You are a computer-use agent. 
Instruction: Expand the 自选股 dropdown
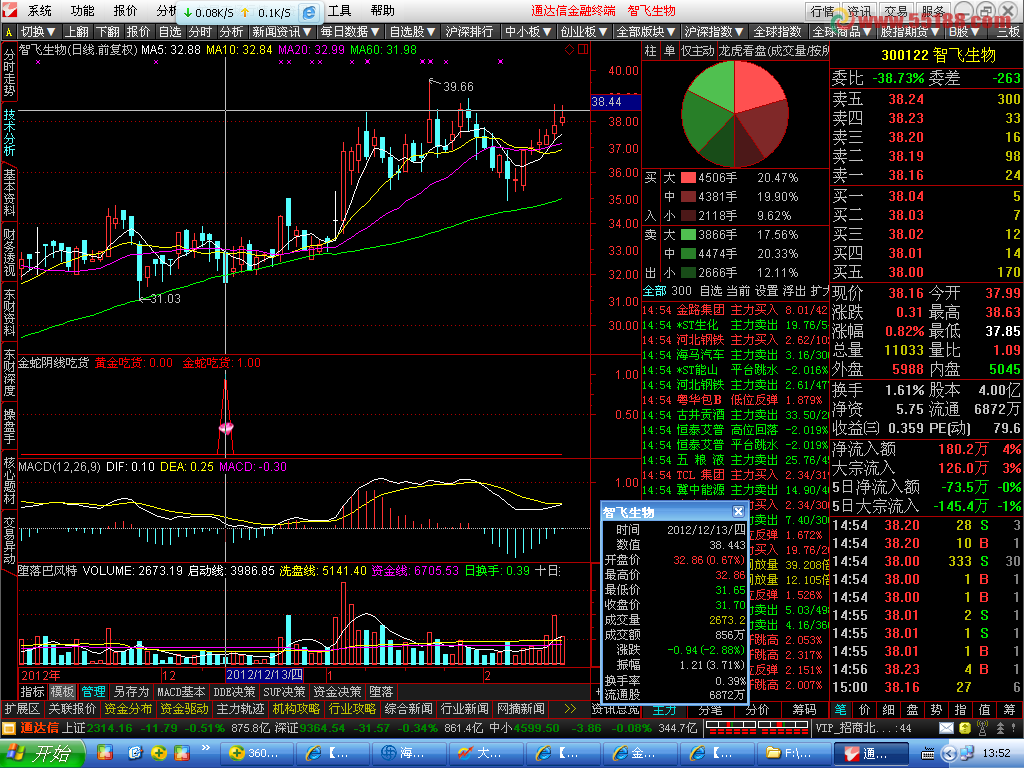pyautogui.click(x=413, y=31)
